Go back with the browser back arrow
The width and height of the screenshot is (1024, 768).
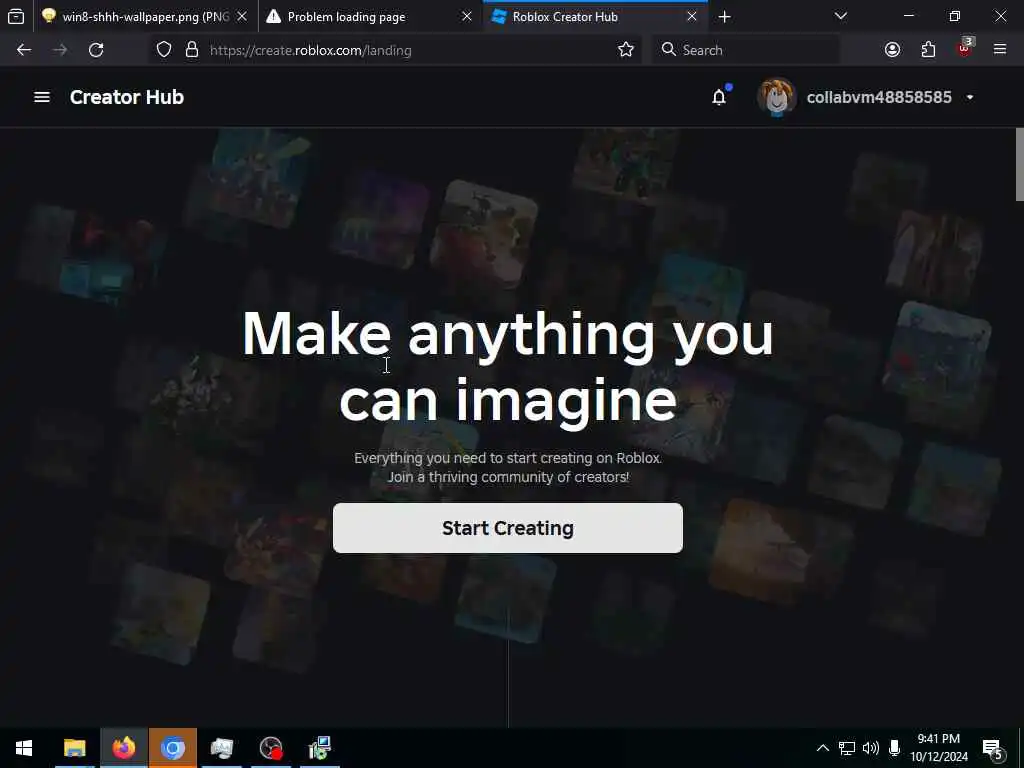click(24, 50)
